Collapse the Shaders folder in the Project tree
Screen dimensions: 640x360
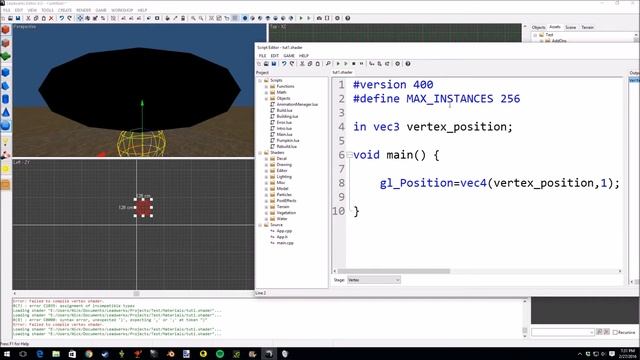click(260, 153)
